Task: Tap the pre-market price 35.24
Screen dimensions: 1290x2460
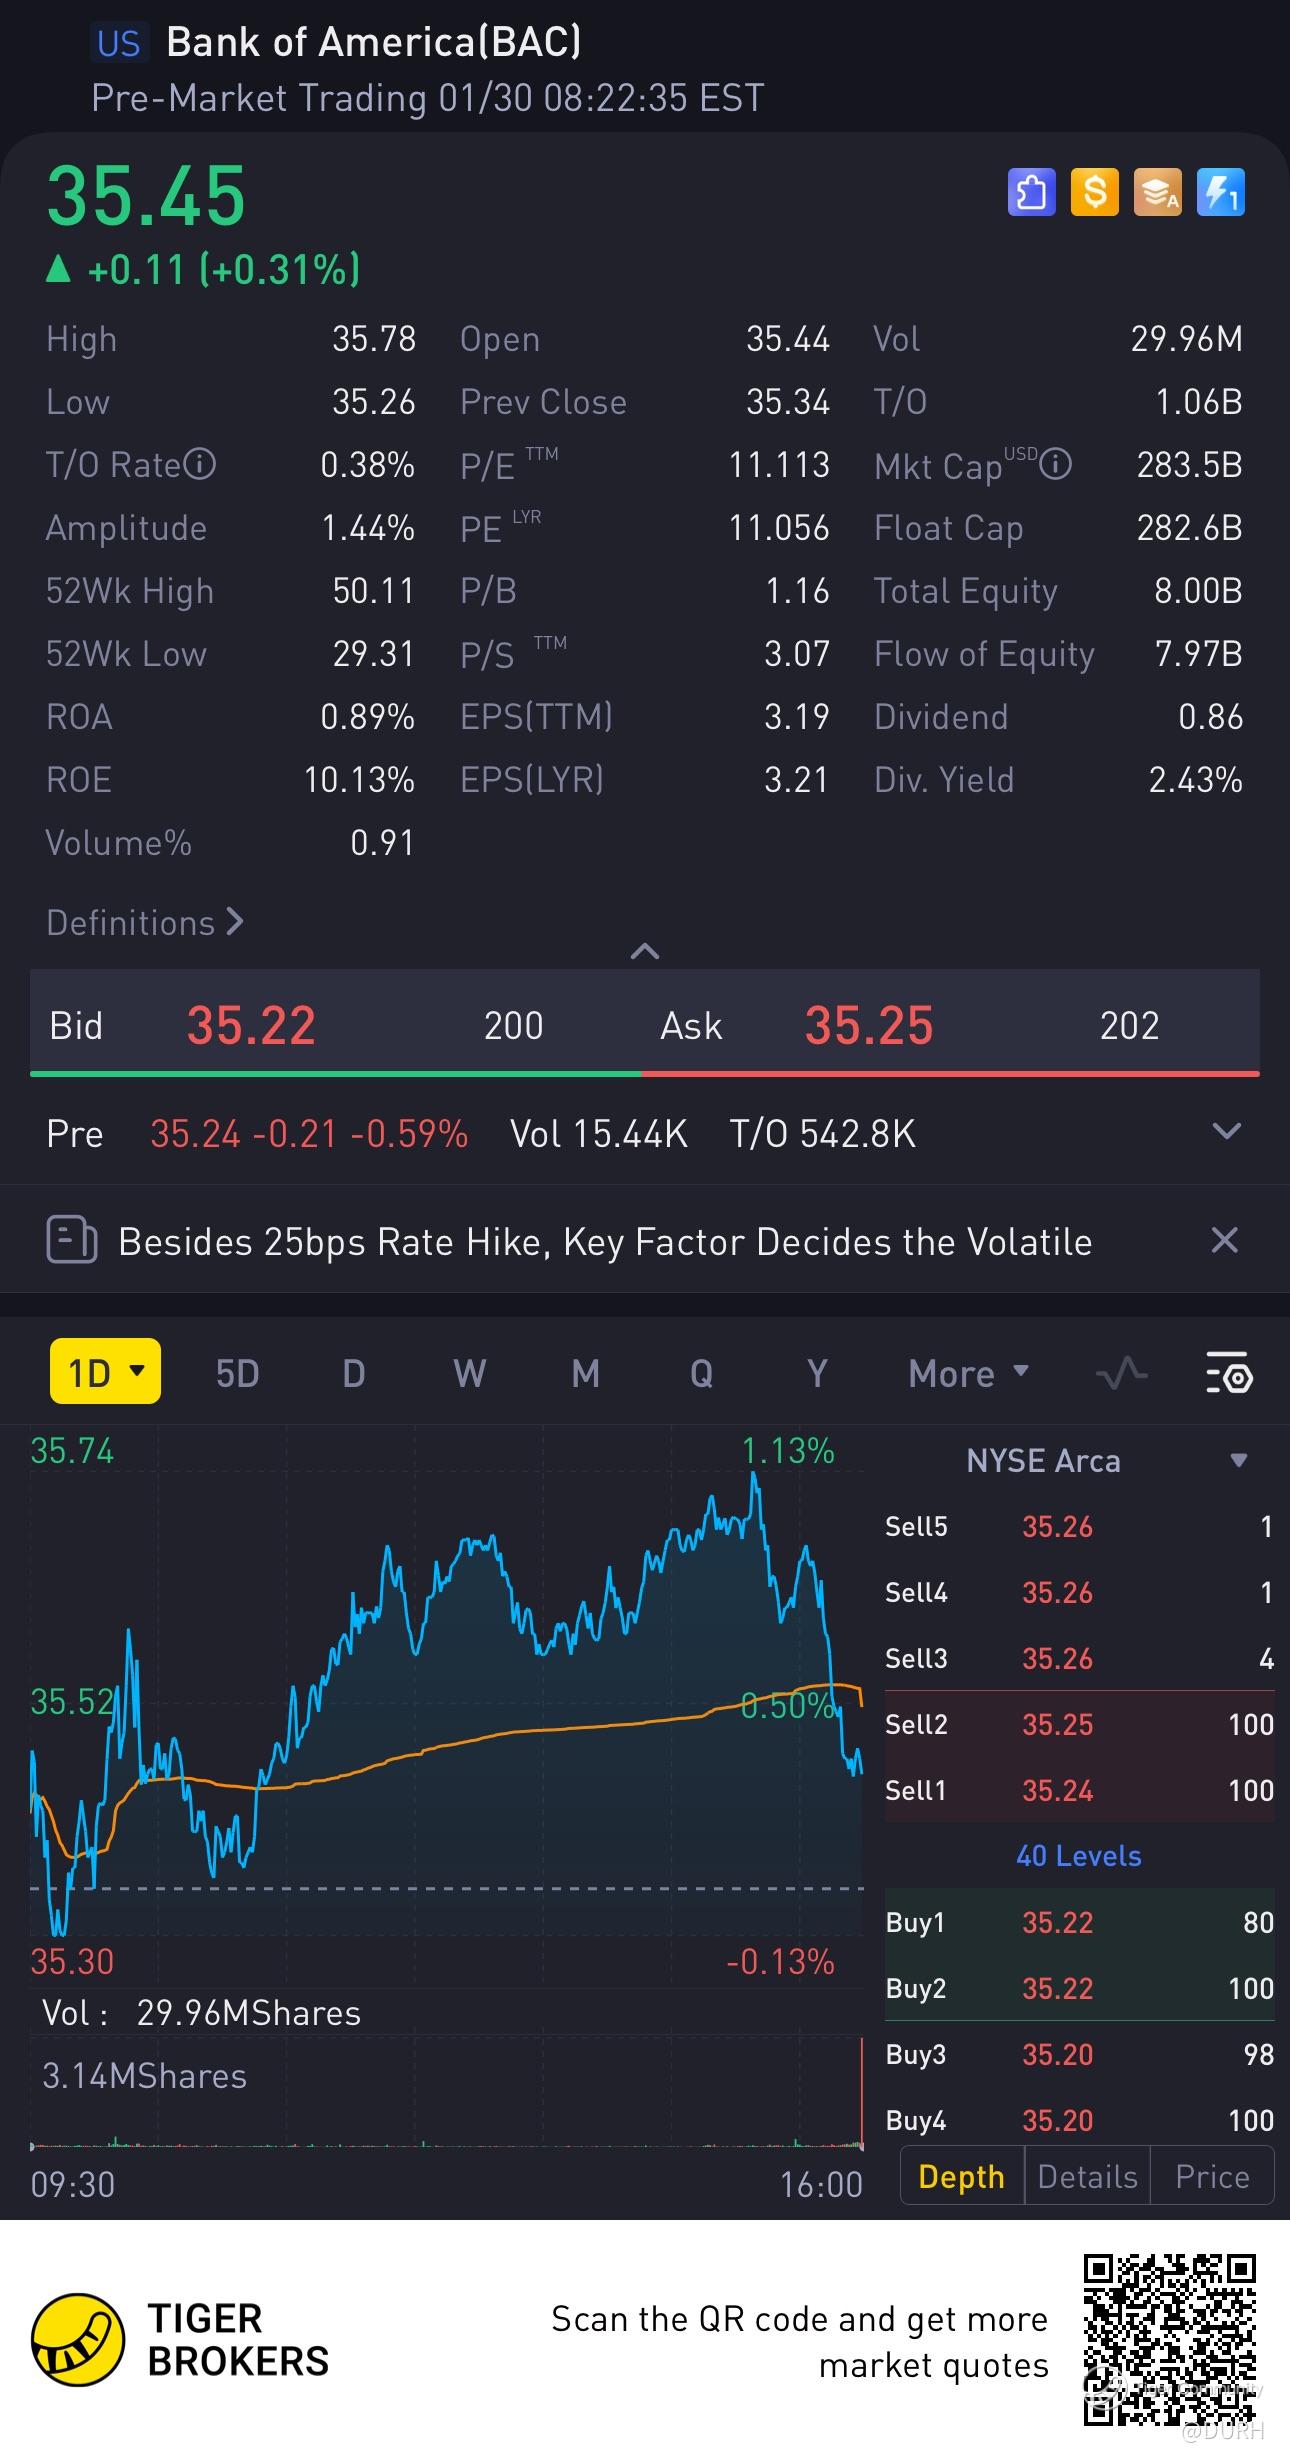Action: (x=195, y=1134)
